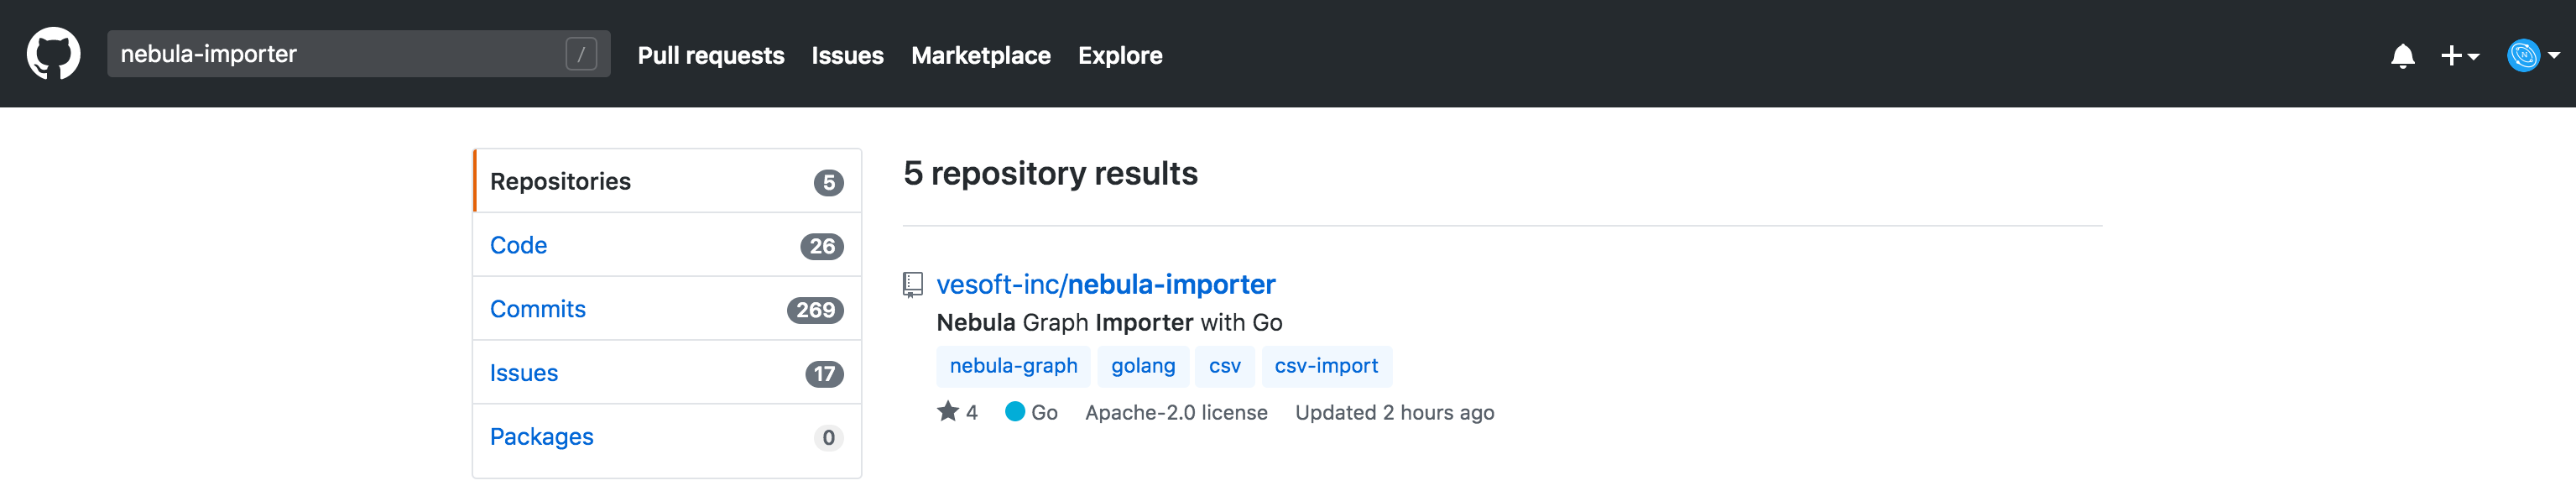Select Packages results filter
The height and width of the screenshot is (491, 2576).
[541, 438]
